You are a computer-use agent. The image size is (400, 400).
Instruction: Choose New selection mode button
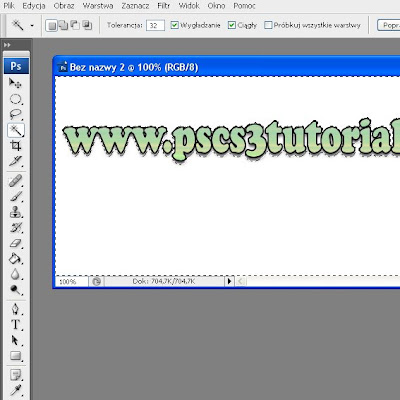click(x=51, y=26)
